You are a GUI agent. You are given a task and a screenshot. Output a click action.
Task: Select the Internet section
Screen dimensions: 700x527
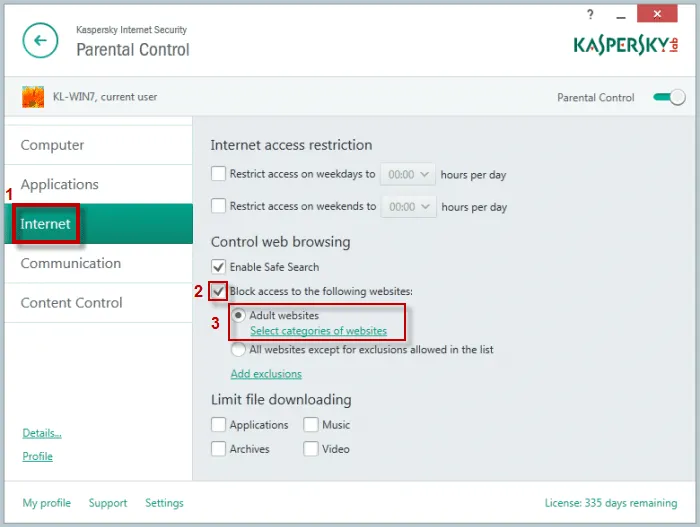point(99,224)
